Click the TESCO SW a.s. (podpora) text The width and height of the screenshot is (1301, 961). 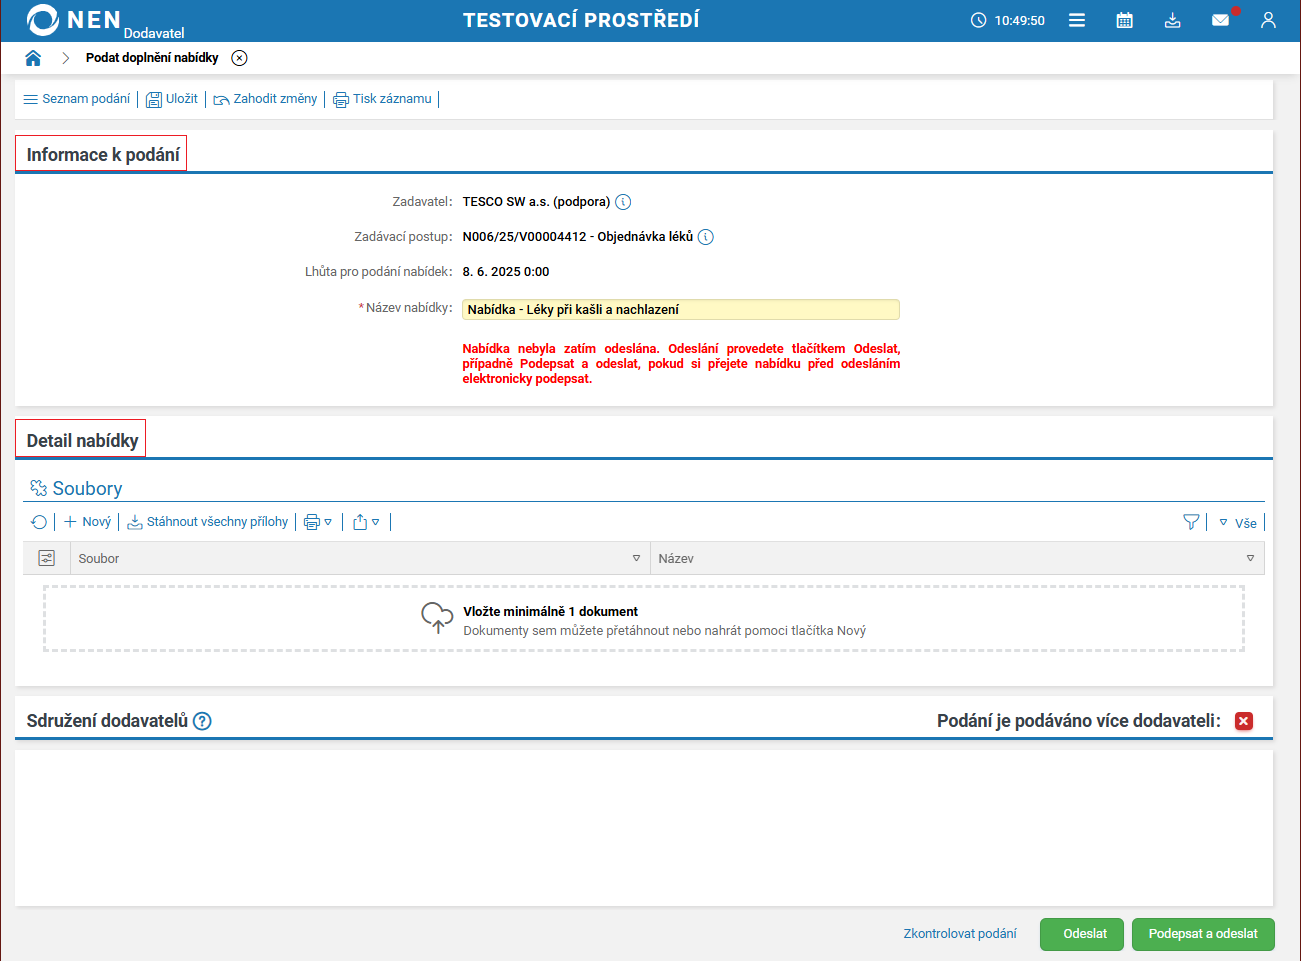pyautogui.click(x=536, y=202)
